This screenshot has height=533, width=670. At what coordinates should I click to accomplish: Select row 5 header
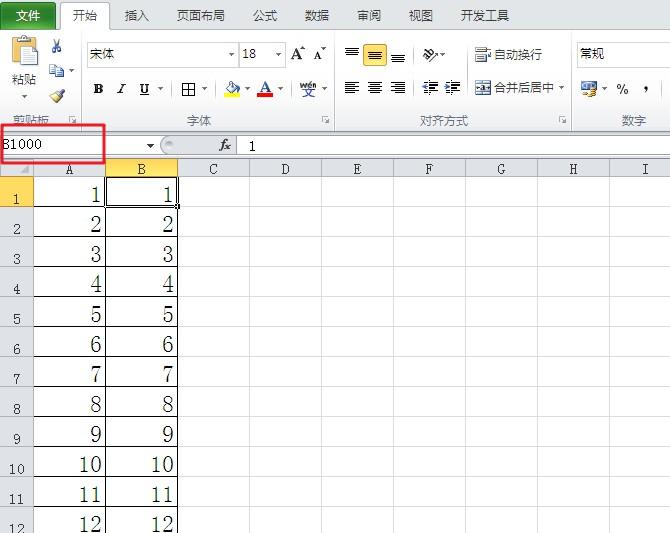pyautogui.click(x=17, y=312)
